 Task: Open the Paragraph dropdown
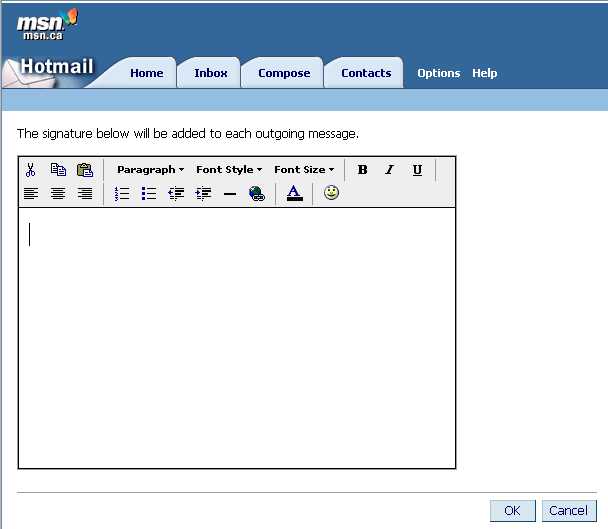coord(150,169)
